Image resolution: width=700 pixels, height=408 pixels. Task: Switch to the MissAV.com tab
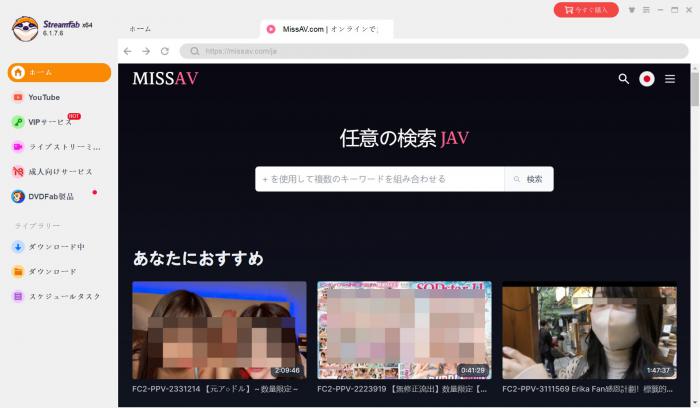pyautogui.click(x=327, y=29)
